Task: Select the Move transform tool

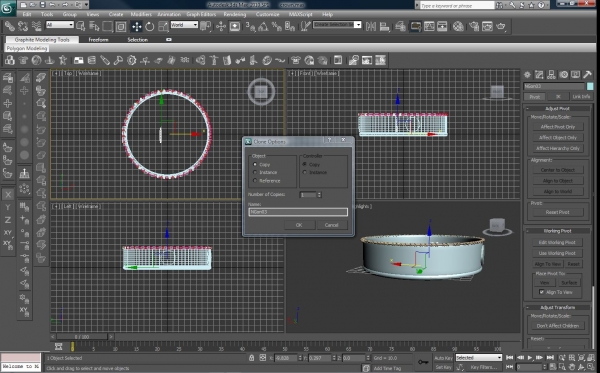Action: tap(136, 26)
